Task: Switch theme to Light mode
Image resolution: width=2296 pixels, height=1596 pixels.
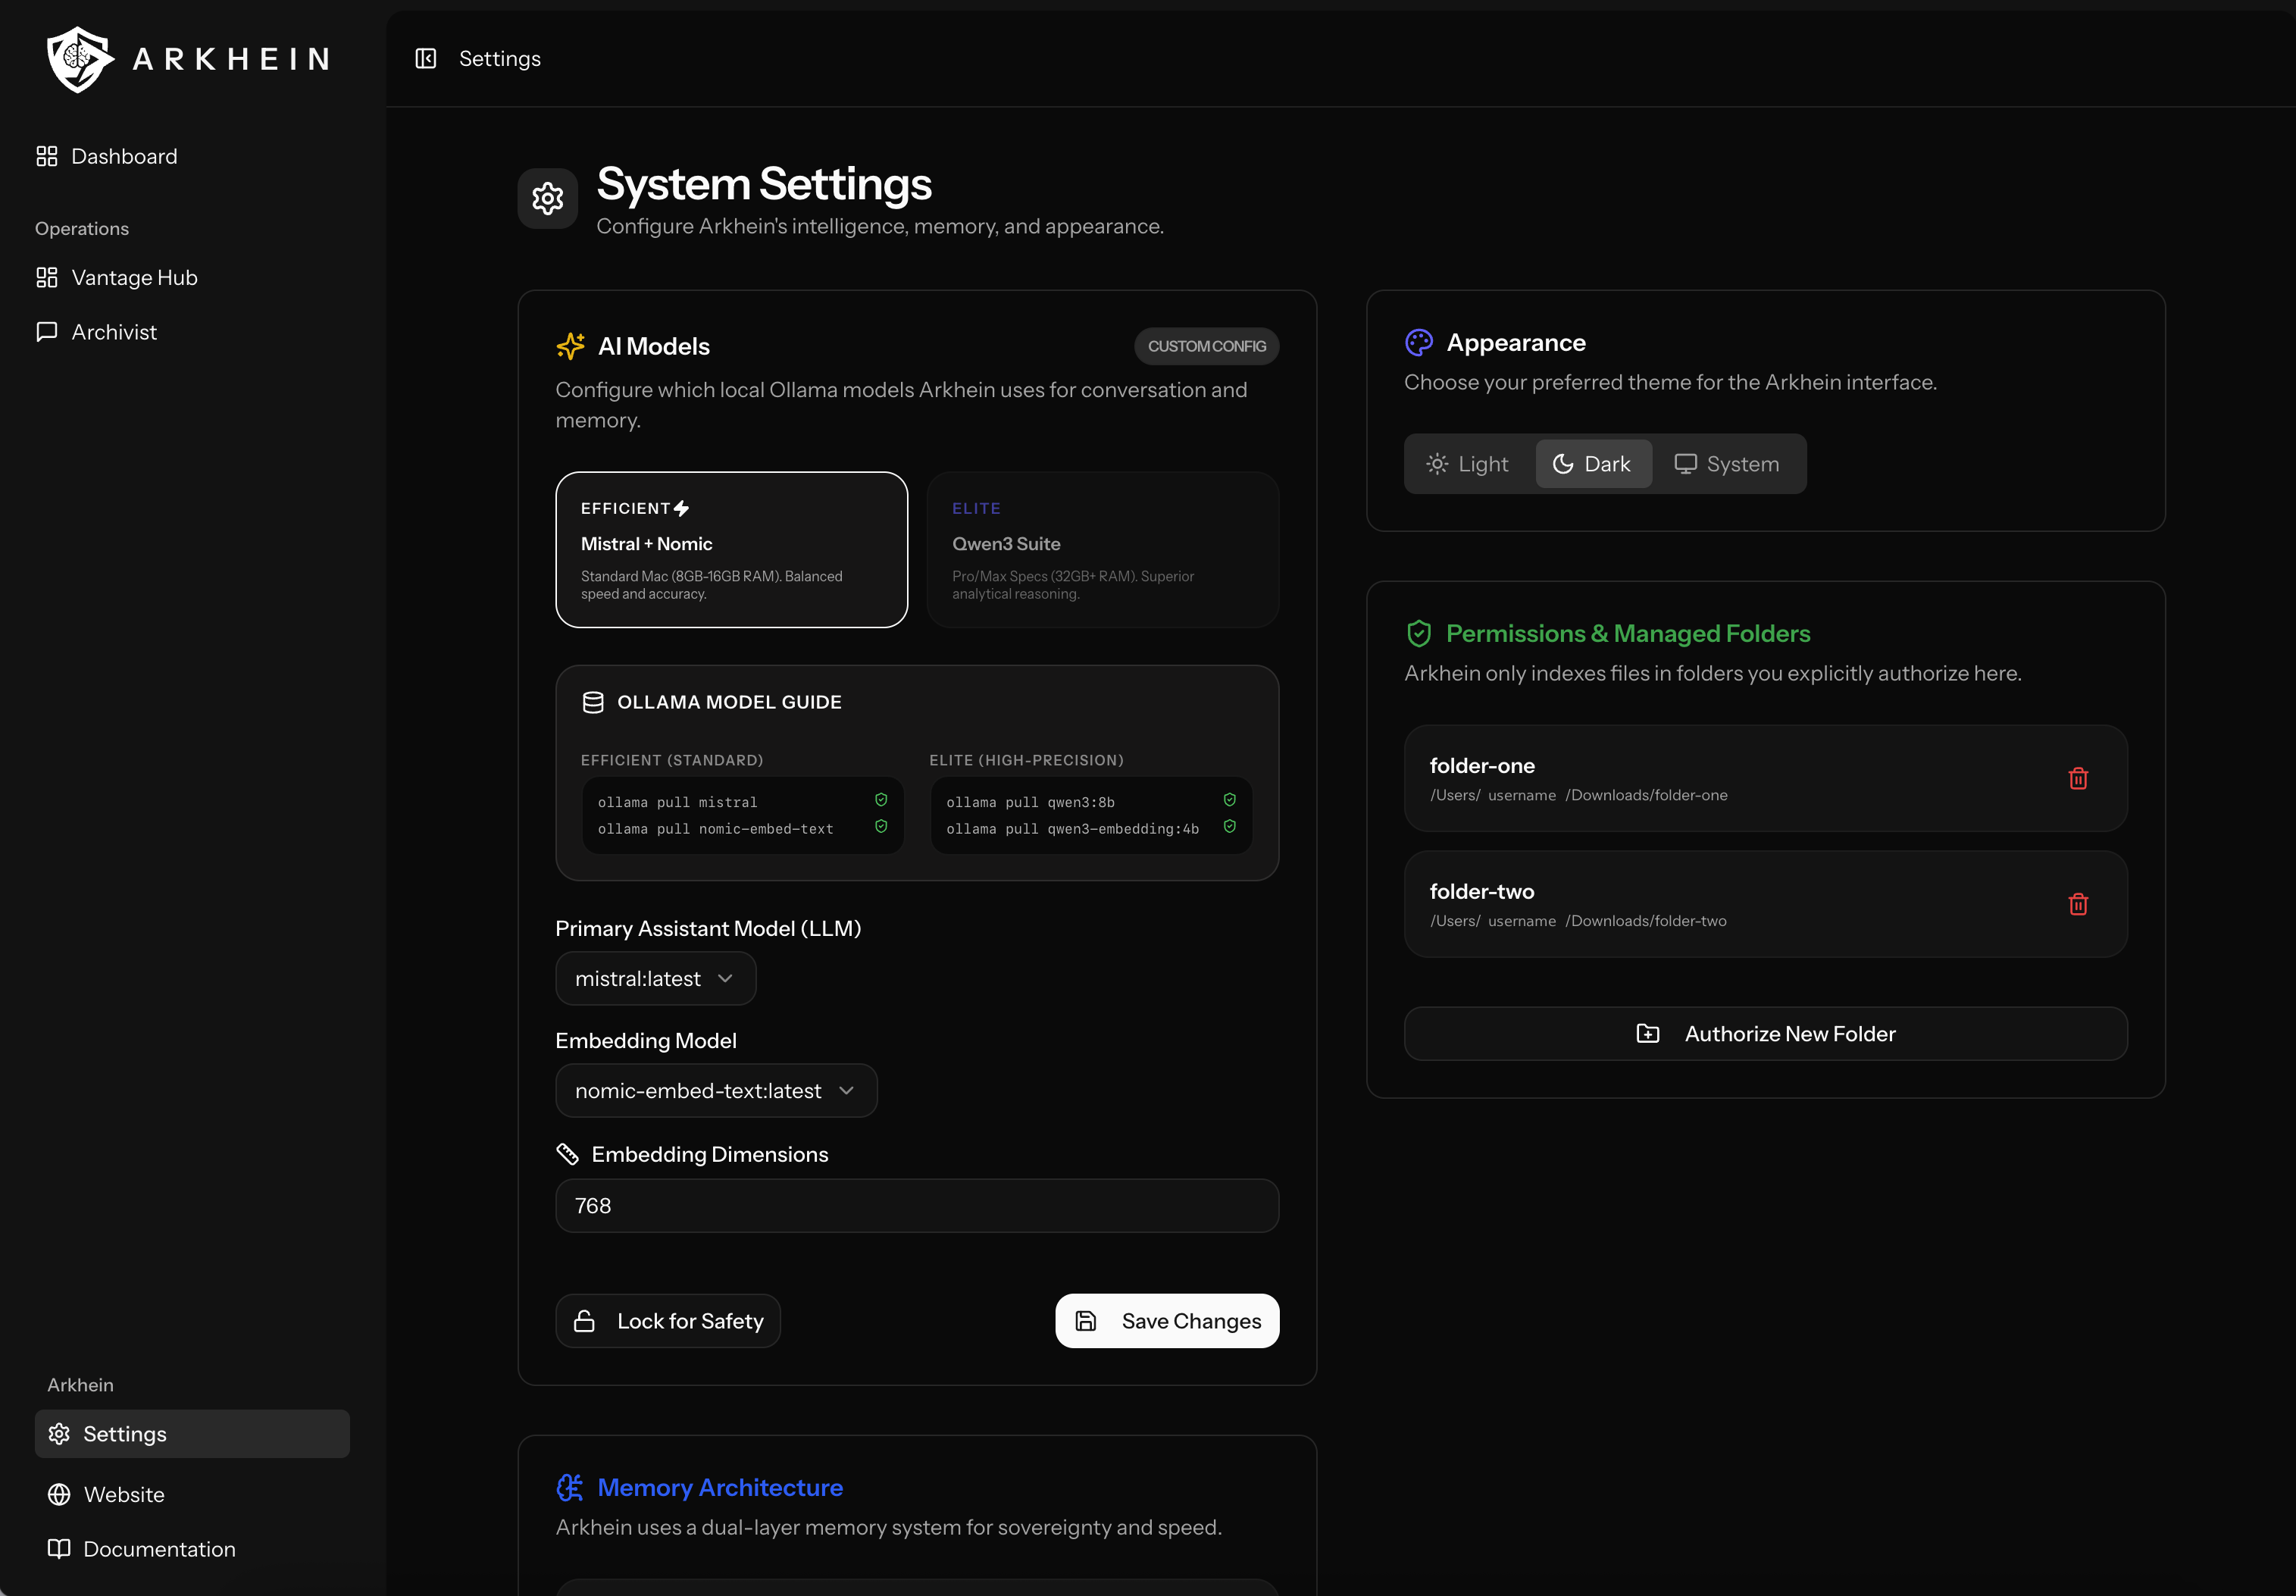Action: (1466, 463)
